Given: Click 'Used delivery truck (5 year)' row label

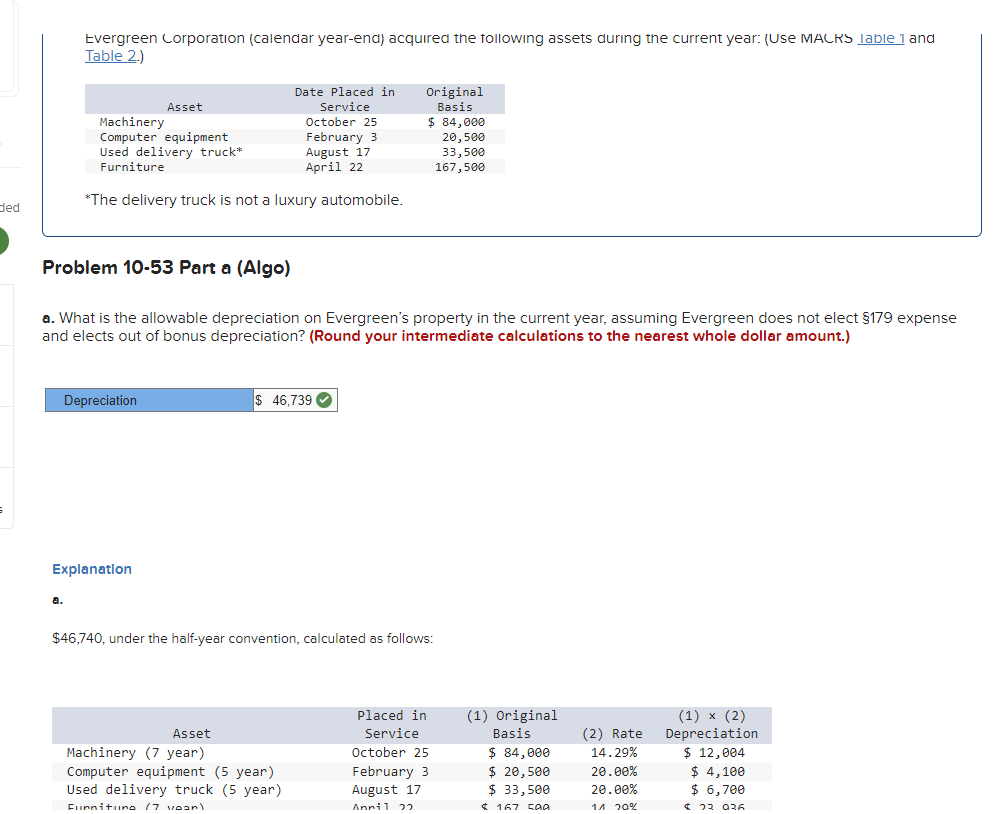Looking at the screenshot, I should [175, 790].
